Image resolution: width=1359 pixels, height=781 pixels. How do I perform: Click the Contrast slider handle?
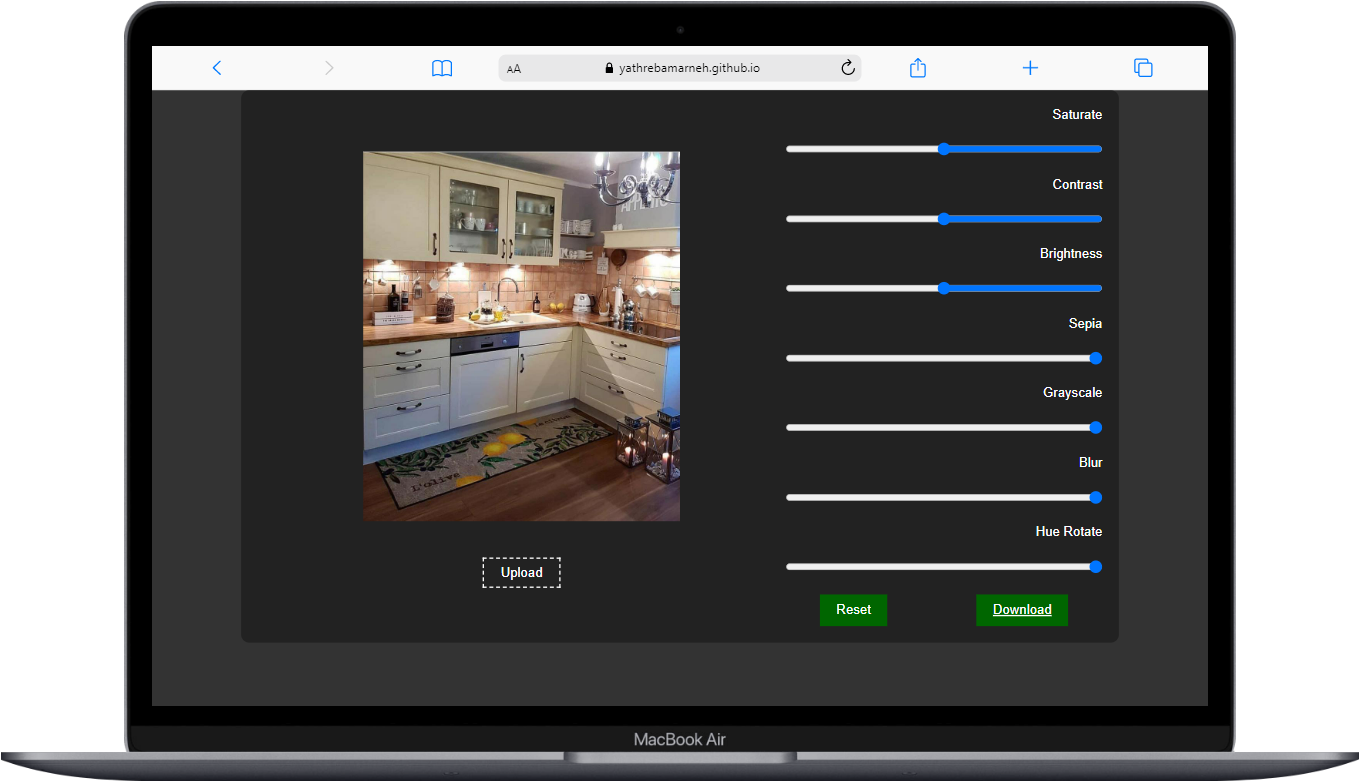[943, 218]
